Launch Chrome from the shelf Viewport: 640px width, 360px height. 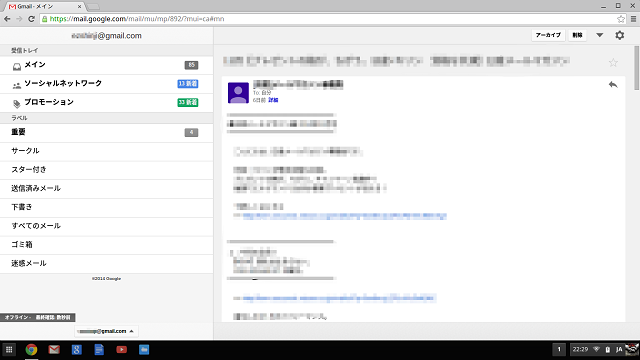pos(31,349)
